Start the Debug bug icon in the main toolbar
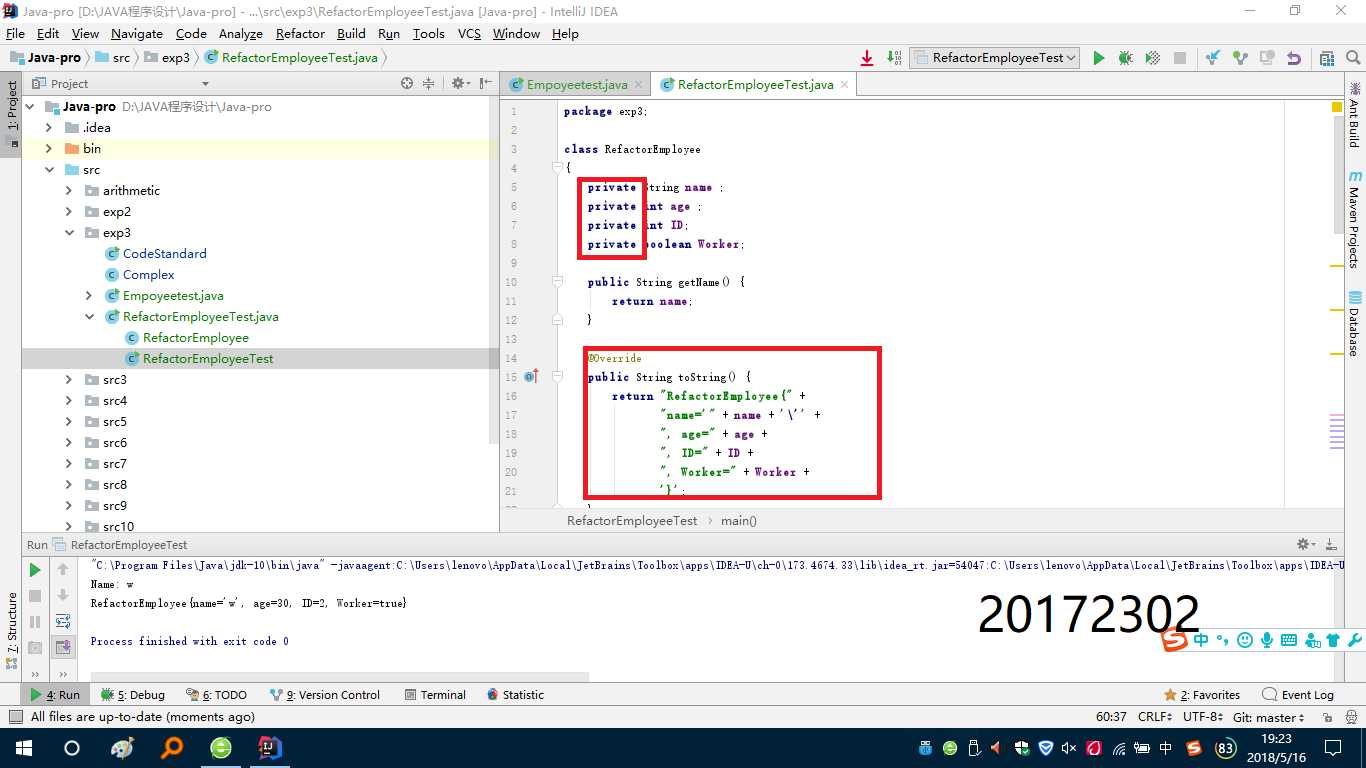1366x768 pixels. pyautogui.click(x=1125, y=58)
